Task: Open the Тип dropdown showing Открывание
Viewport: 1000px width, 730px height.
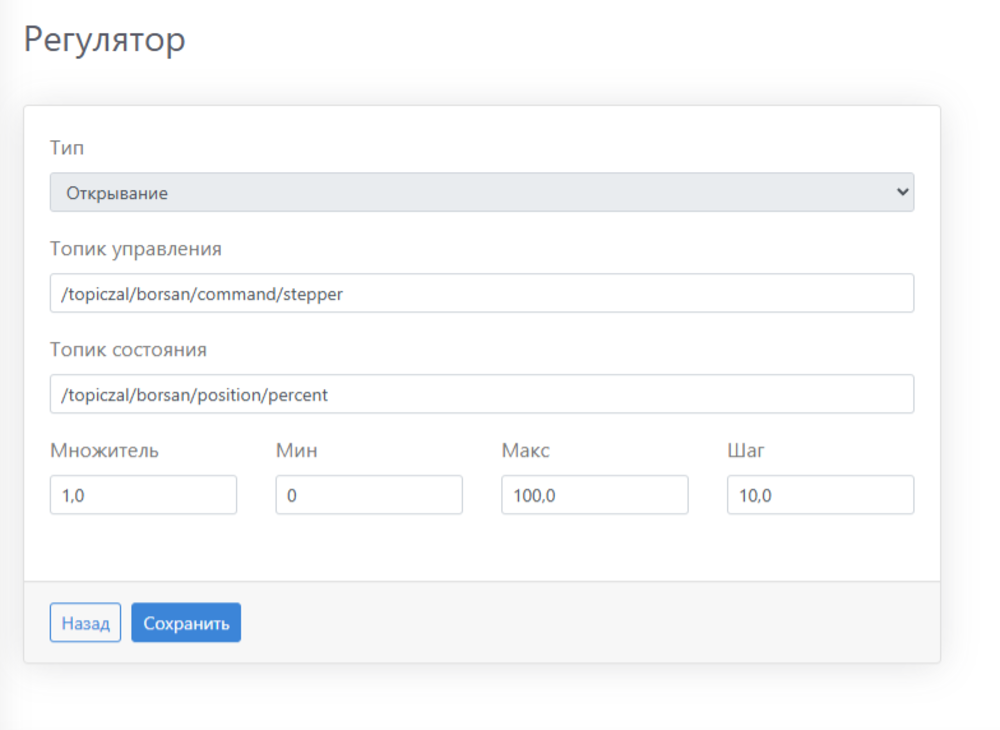Action: (482, 192)
